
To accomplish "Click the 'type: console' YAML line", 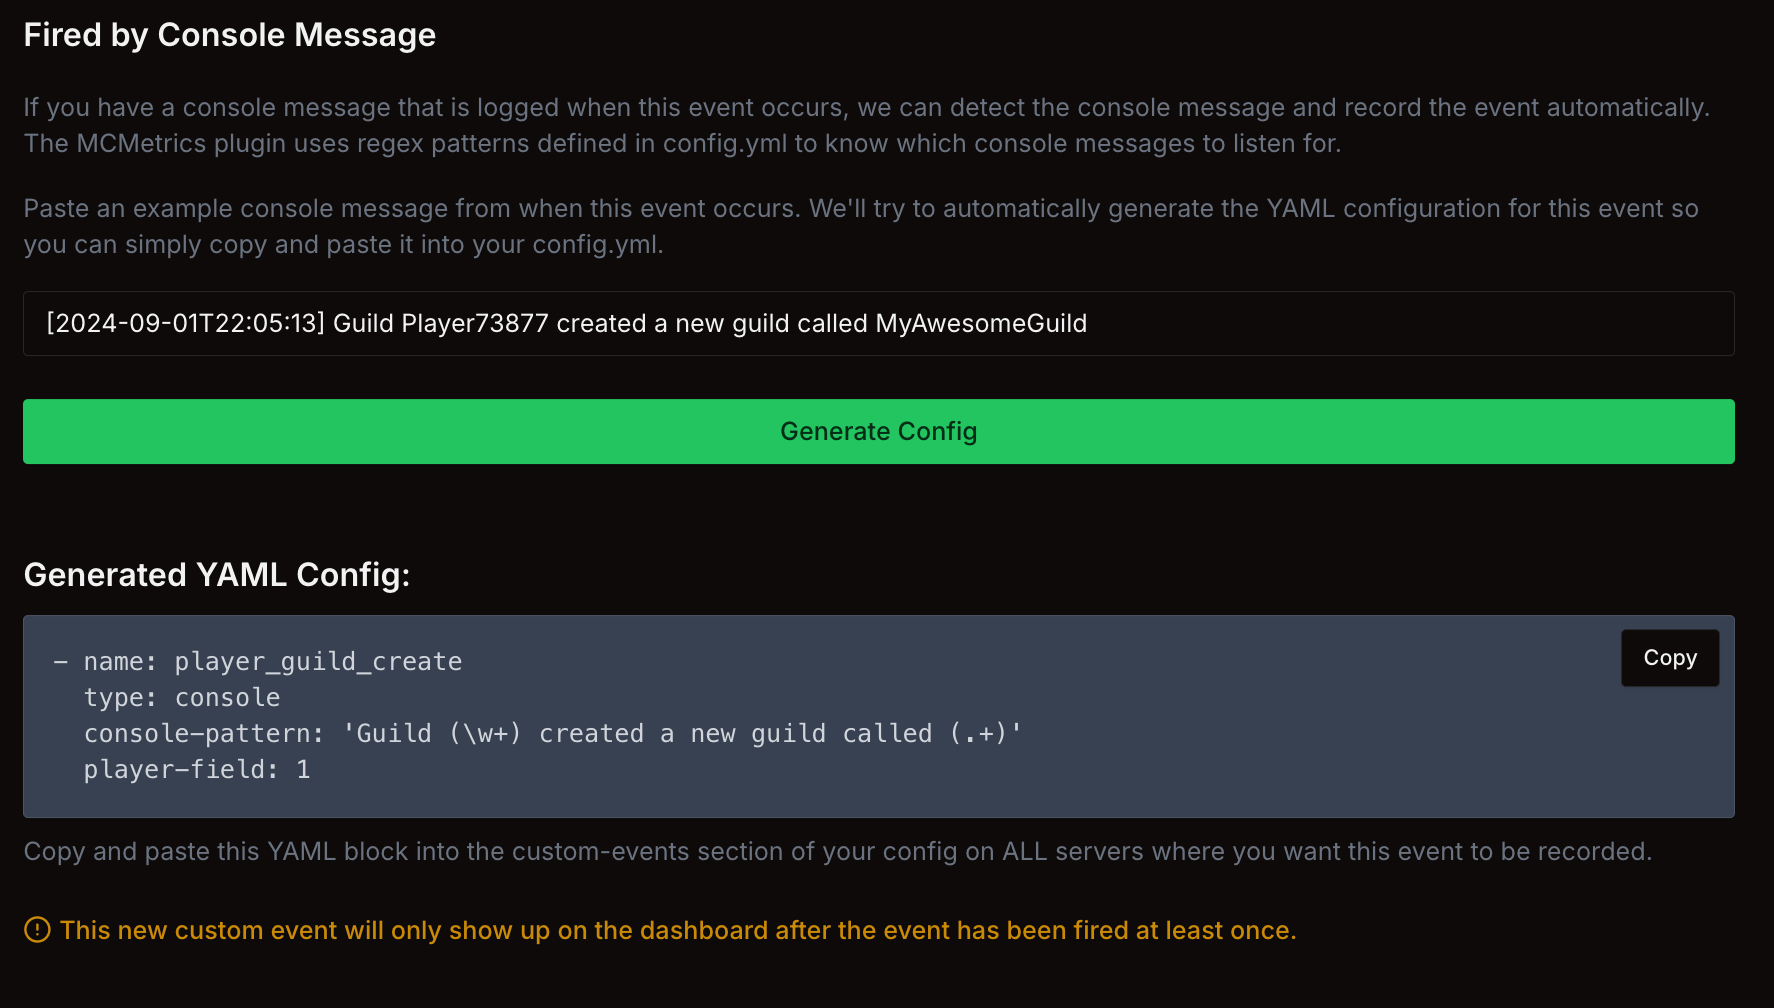I will 182,698.
